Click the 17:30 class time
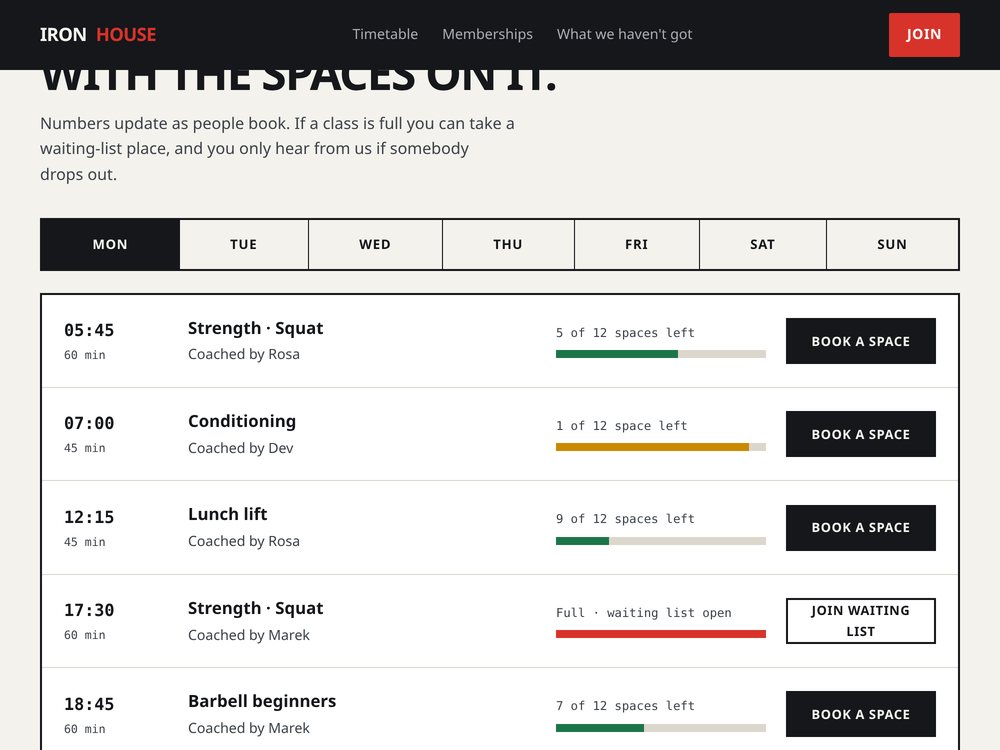 89,610
